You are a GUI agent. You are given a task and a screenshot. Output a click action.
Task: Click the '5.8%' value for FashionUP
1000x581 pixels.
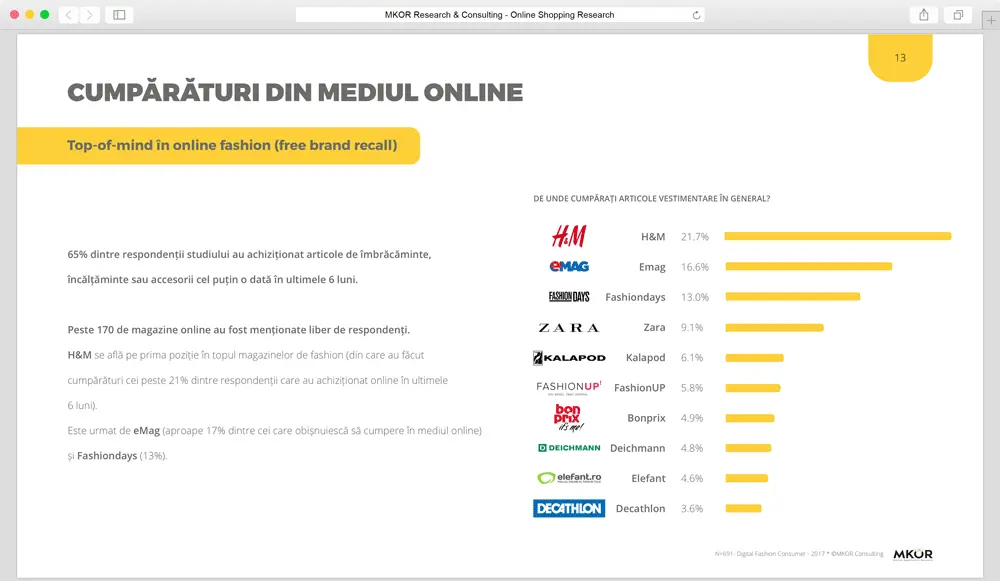691,388
